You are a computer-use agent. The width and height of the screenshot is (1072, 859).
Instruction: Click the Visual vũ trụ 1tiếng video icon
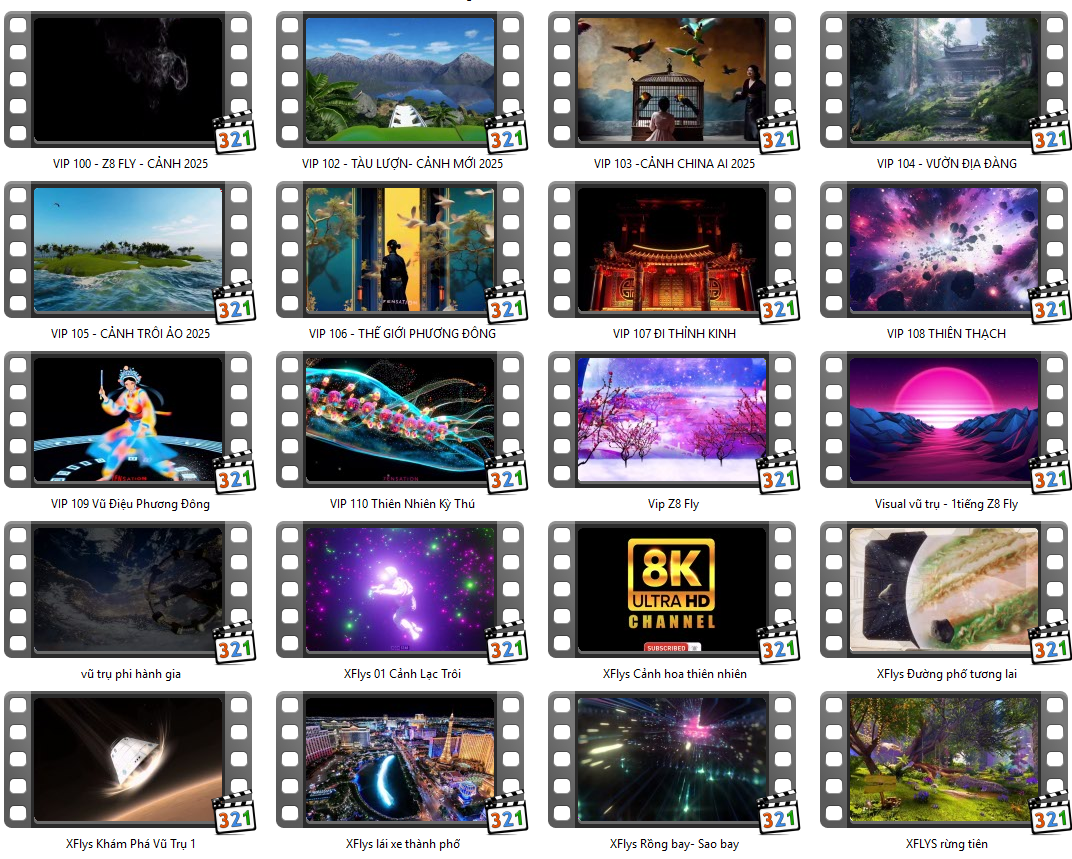click(x=944, y=421)
